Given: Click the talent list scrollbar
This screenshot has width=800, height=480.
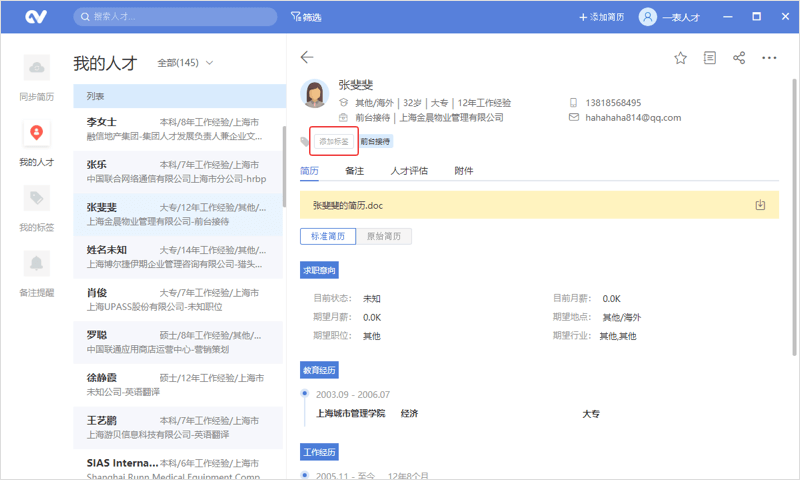Looking at the screenshot, I should coord(284,166).
